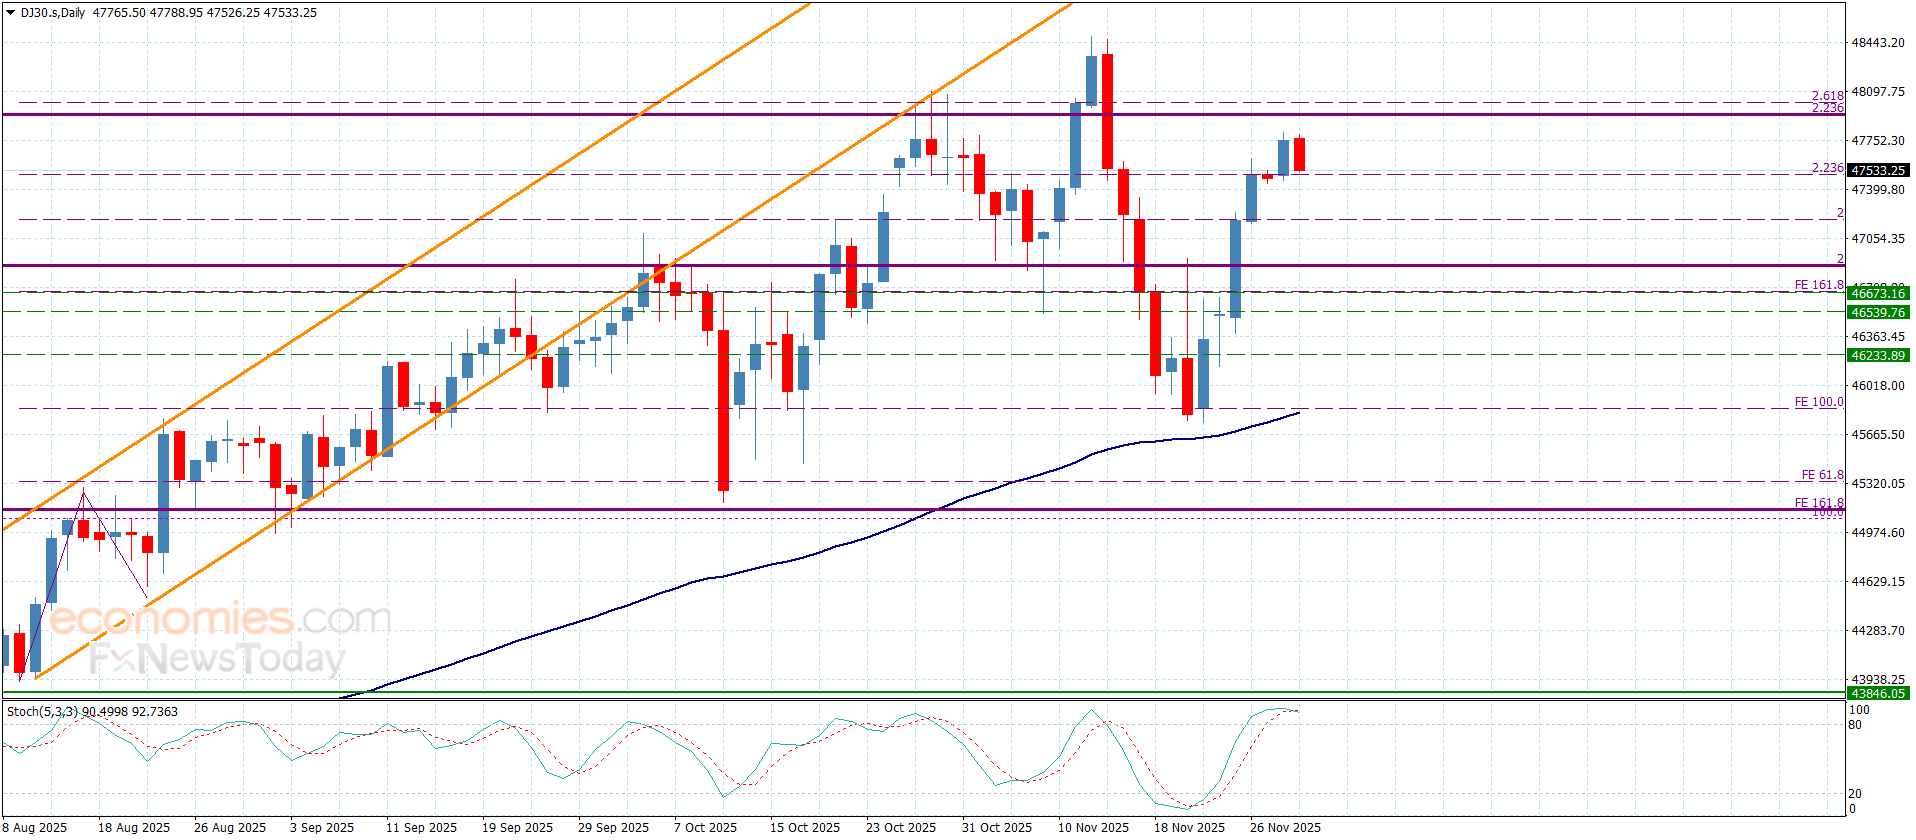1916x840 pixels.
Task: Click the 31 Oct 2025 date label
Action: click(997, 827)
